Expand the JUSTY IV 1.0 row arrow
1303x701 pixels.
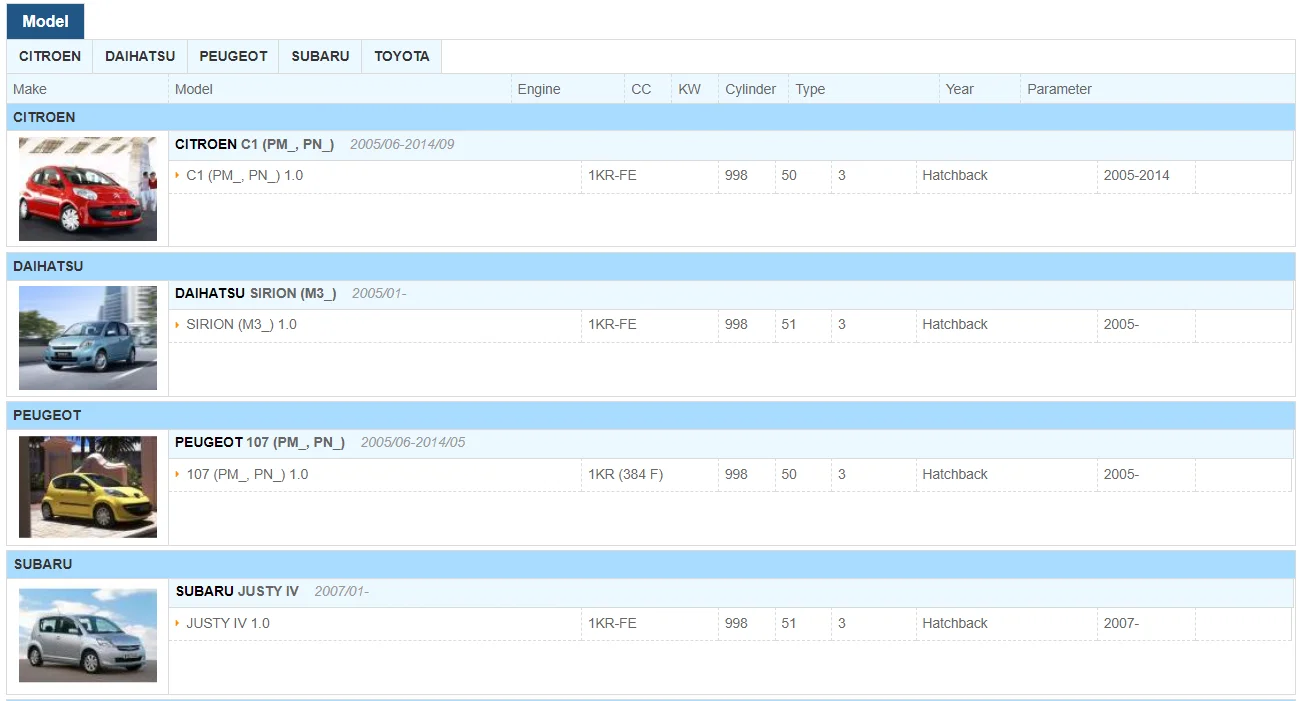click(178, 623)
